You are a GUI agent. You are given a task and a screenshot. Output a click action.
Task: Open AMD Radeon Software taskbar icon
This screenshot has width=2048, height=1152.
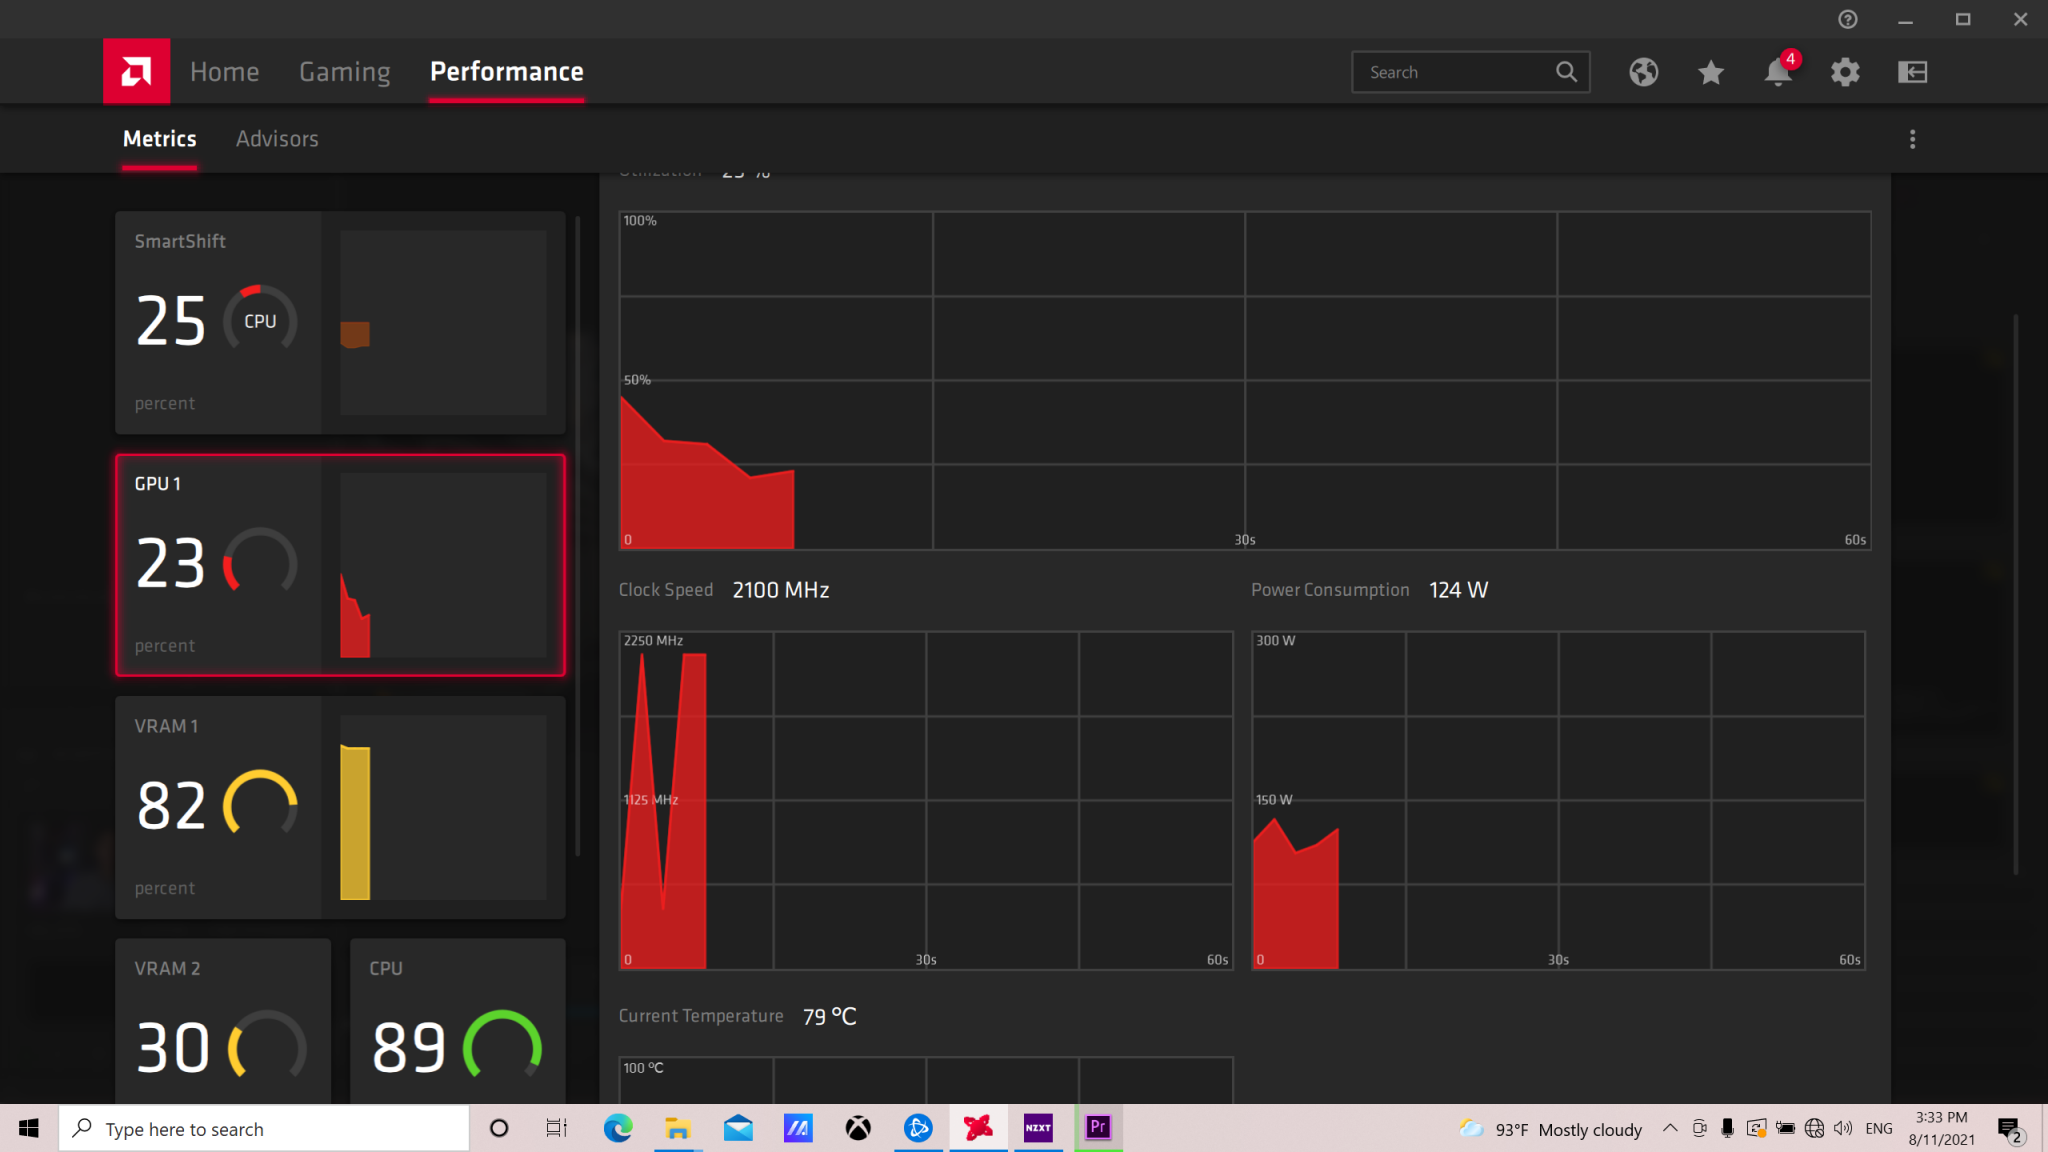978,1128
